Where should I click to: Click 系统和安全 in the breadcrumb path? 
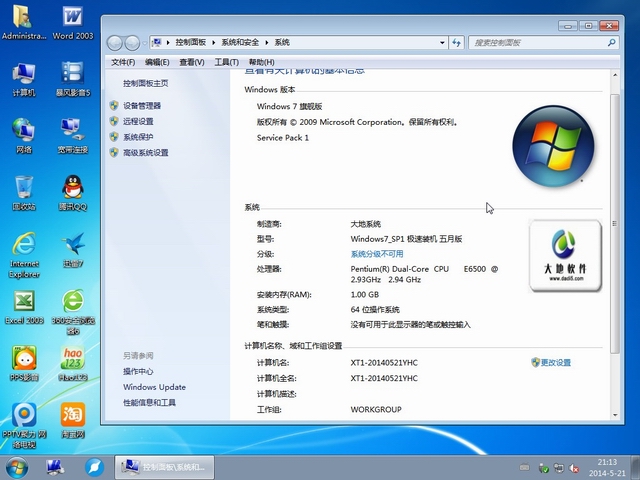(240, 42)
